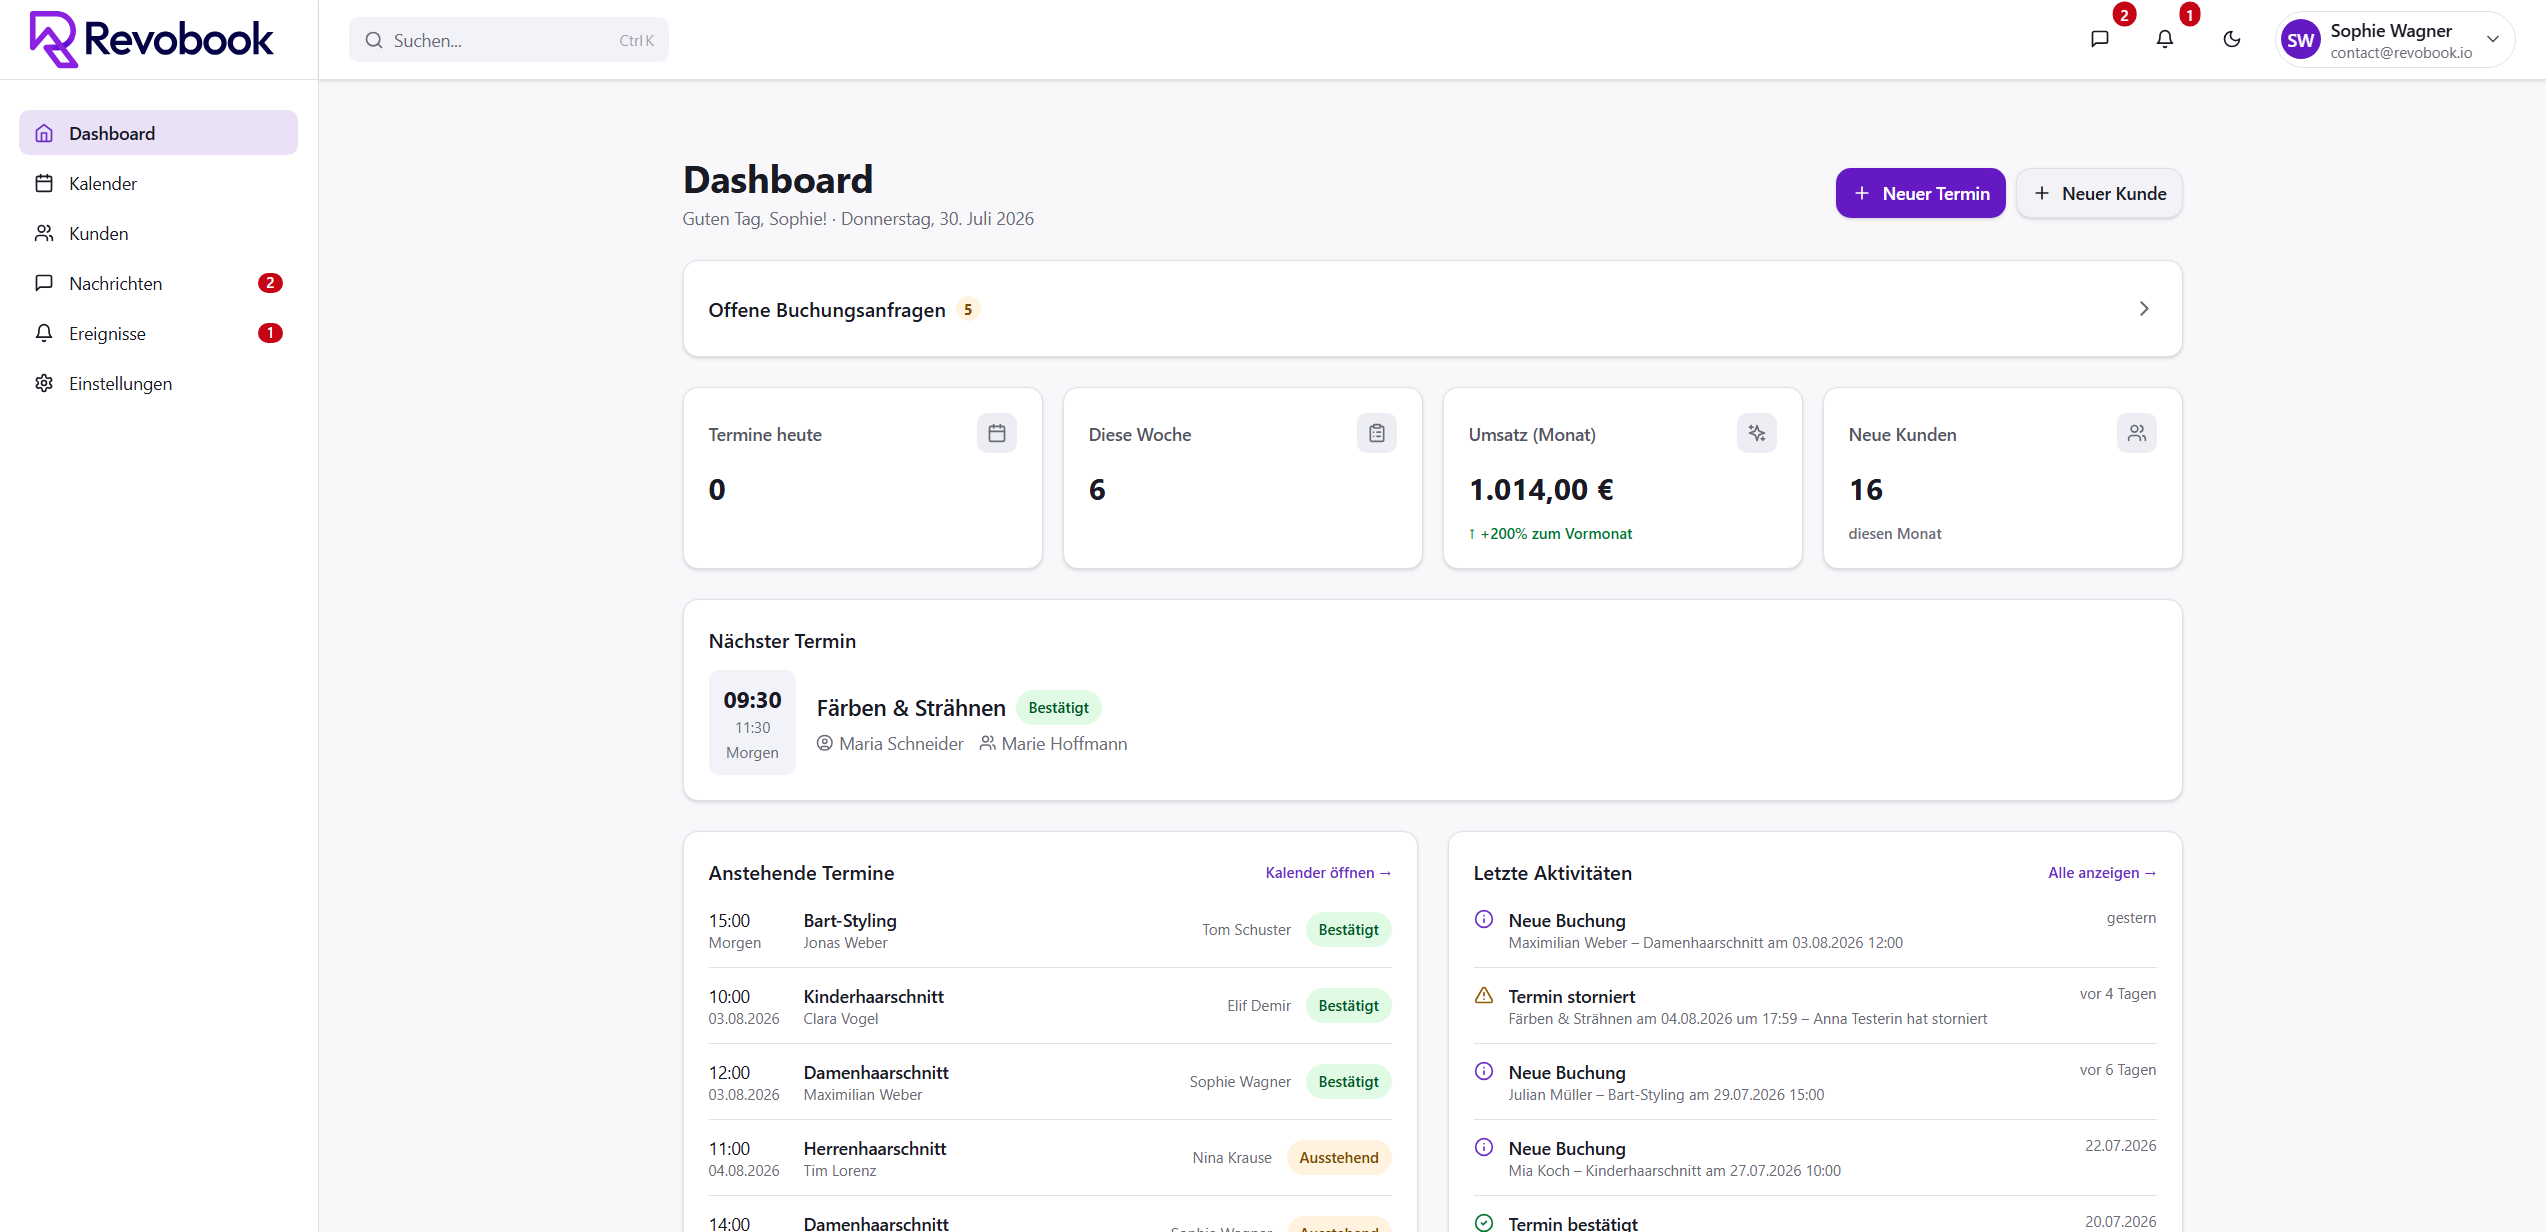2546x1232 pixels.
Task: Click the Ereignisse badge showing 1
Action: [x=270, y=333]
